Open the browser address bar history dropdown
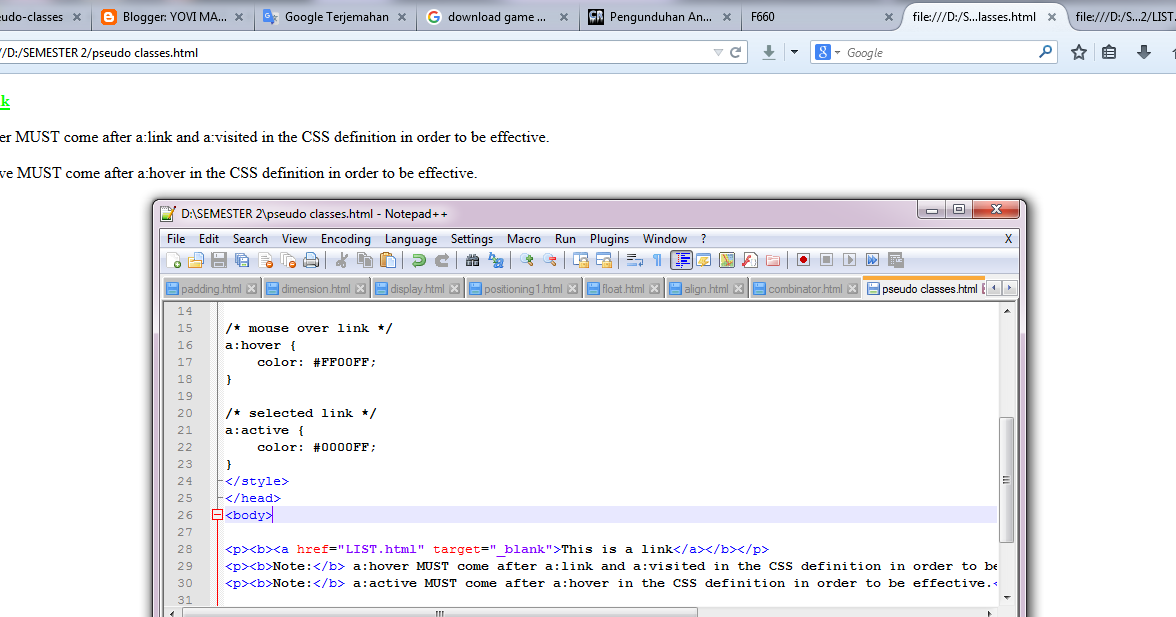 718,52
